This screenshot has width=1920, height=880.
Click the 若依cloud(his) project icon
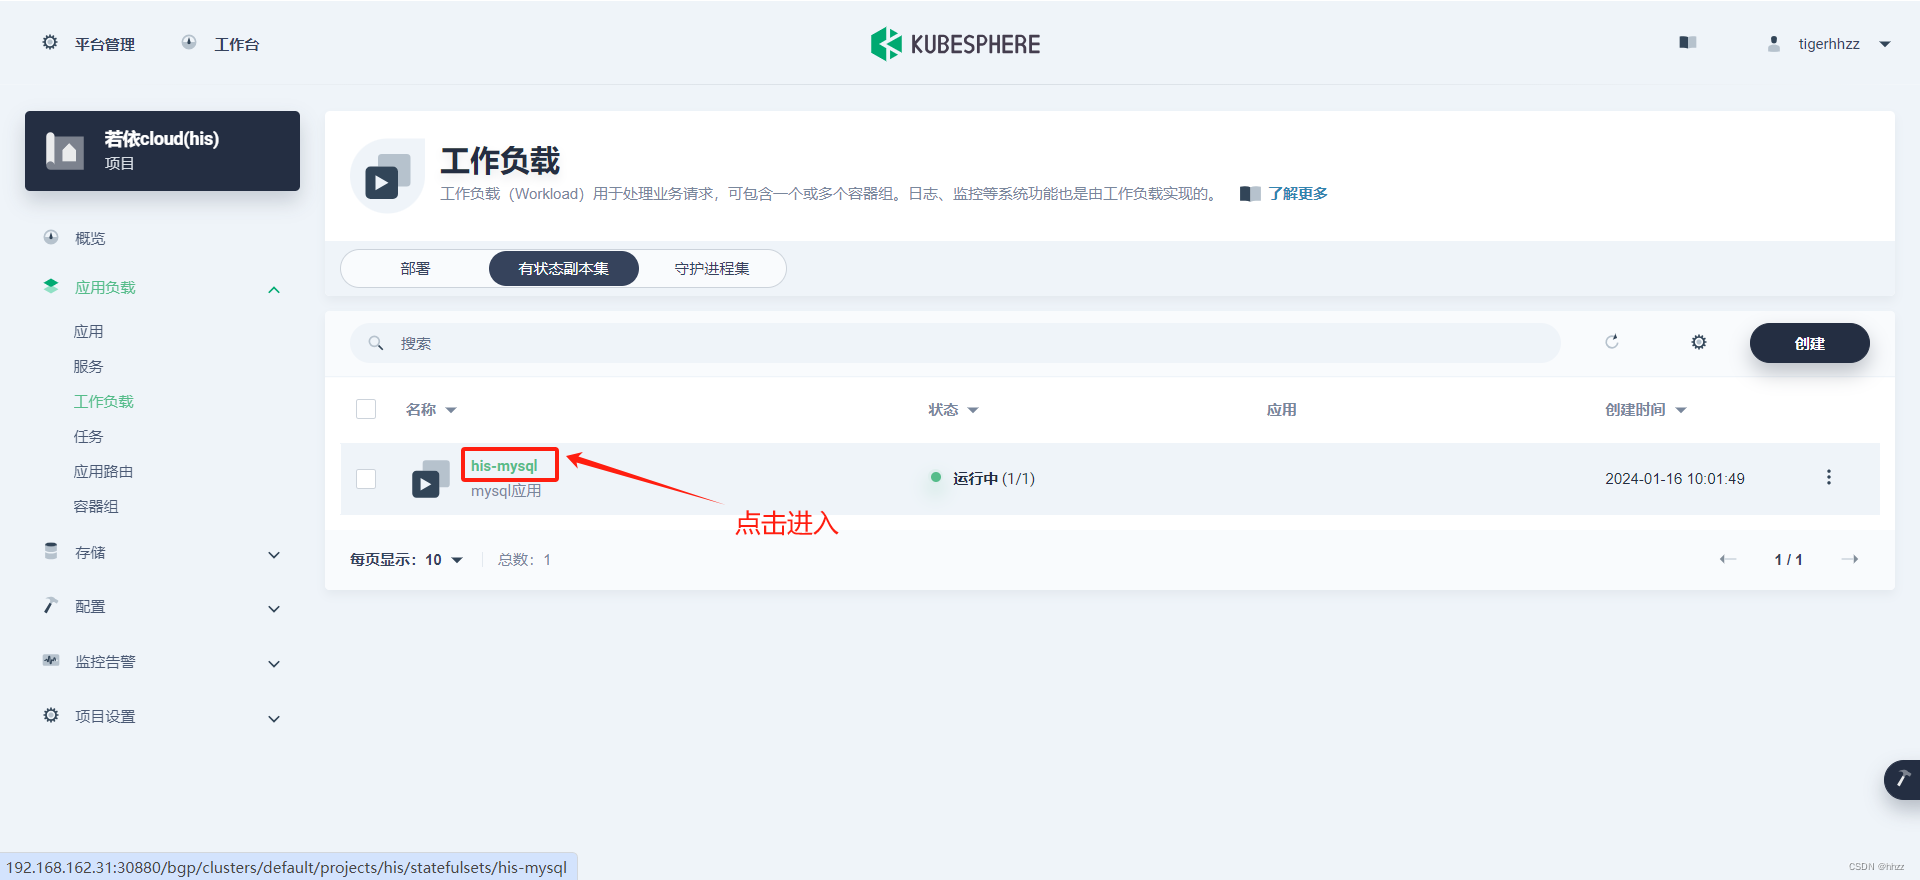pos(65,151)
